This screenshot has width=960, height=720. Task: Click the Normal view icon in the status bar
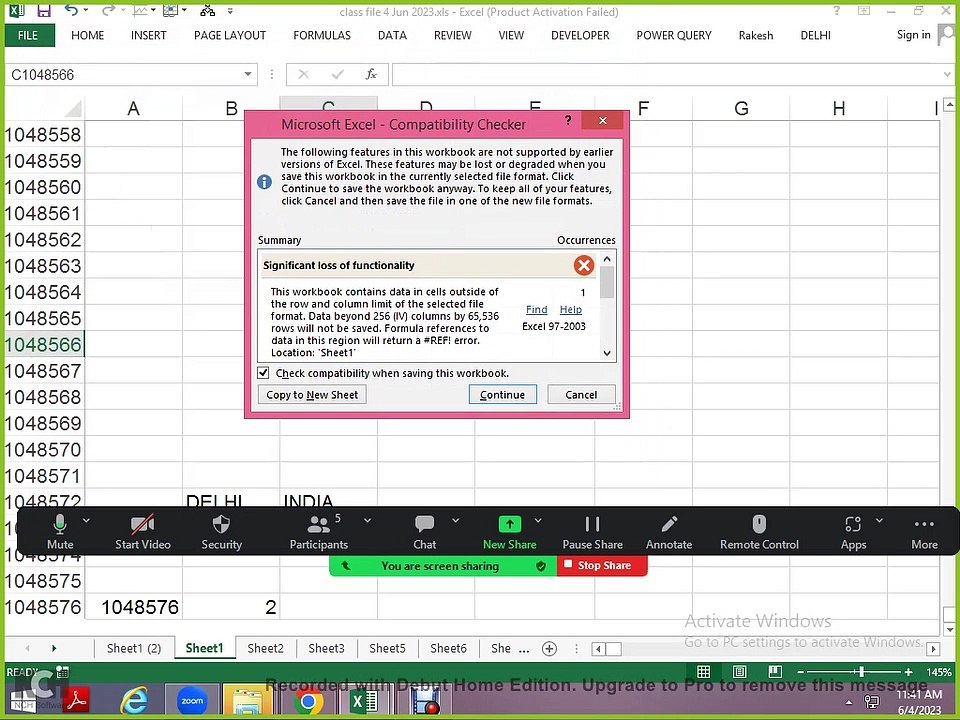coord(704,672)
